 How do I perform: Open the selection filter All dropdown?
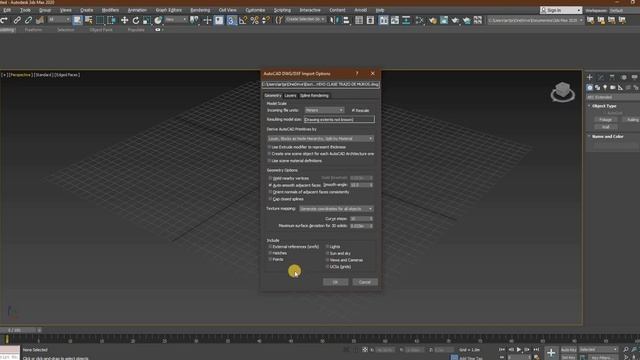59,20
